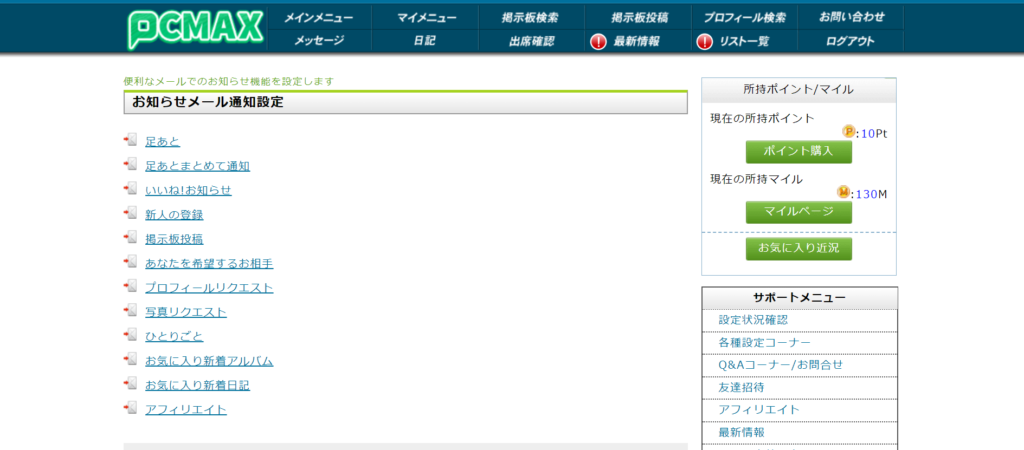Viewport: 1024px width, 450px height.
Task: Open the あなたを希望するお相手 link
Action: 209,263
